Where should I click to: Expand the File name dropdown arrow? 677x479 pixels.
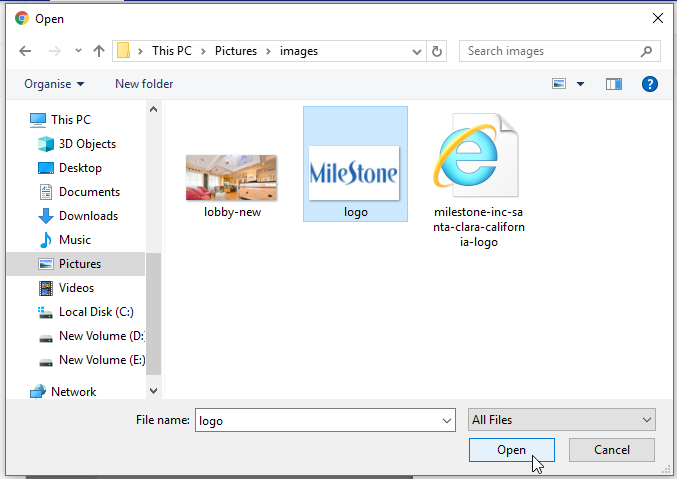[447, 420]
